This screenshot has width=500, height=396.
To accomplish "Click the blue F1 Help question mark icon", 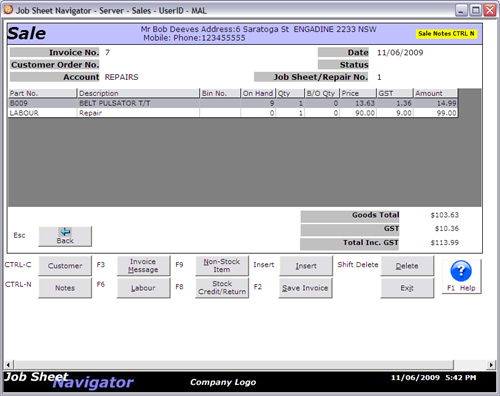I will pyautogui.click(x=461, y=271).
